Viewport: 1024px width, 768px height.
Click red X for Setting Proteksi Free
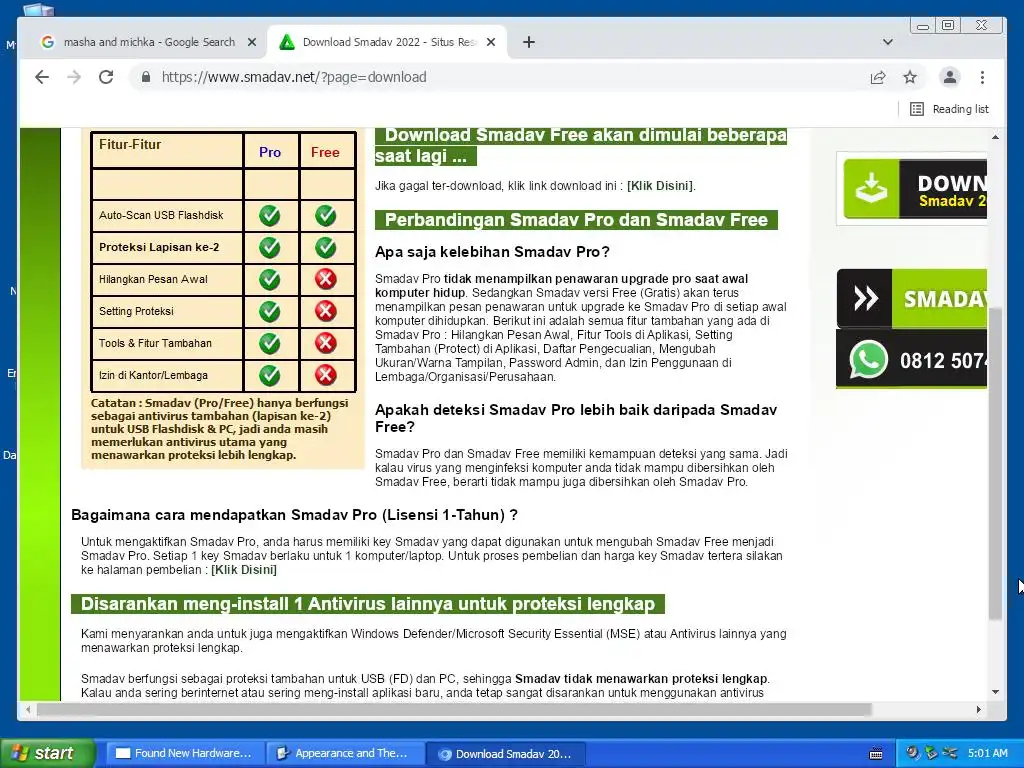coord(325,312)
